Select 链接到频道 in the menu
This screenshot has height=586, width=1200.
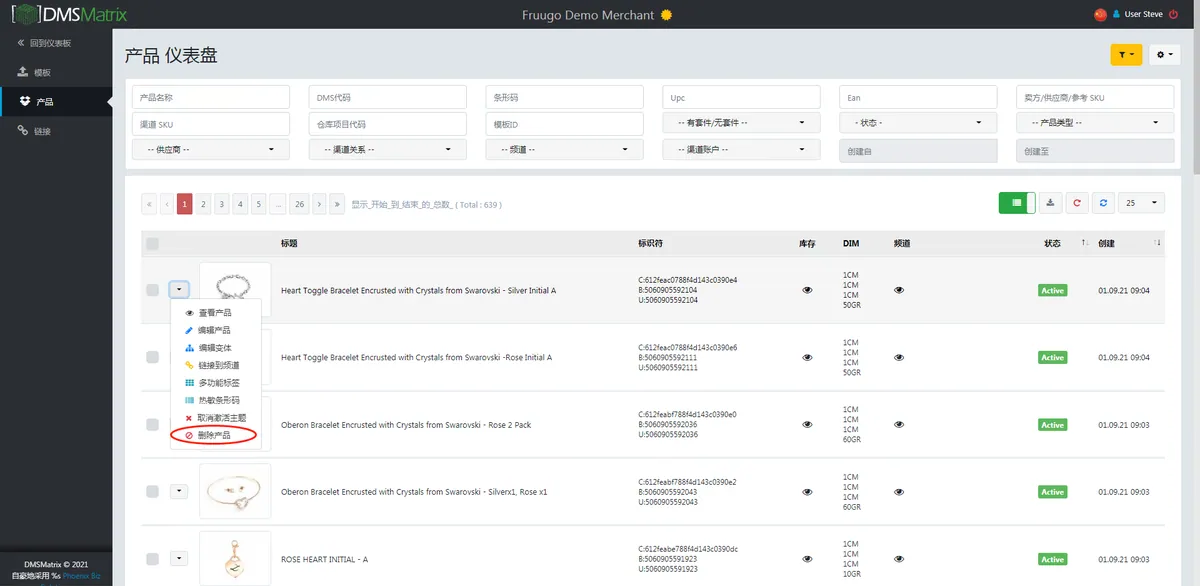point(215,365)
